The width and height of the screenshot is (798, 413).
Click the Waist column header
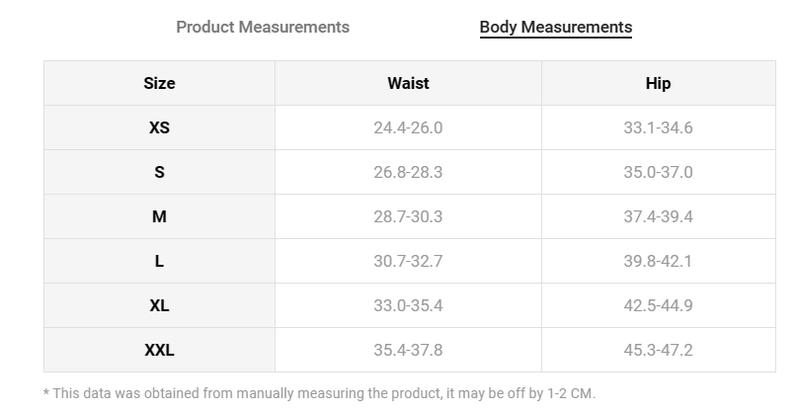(408, 83)
